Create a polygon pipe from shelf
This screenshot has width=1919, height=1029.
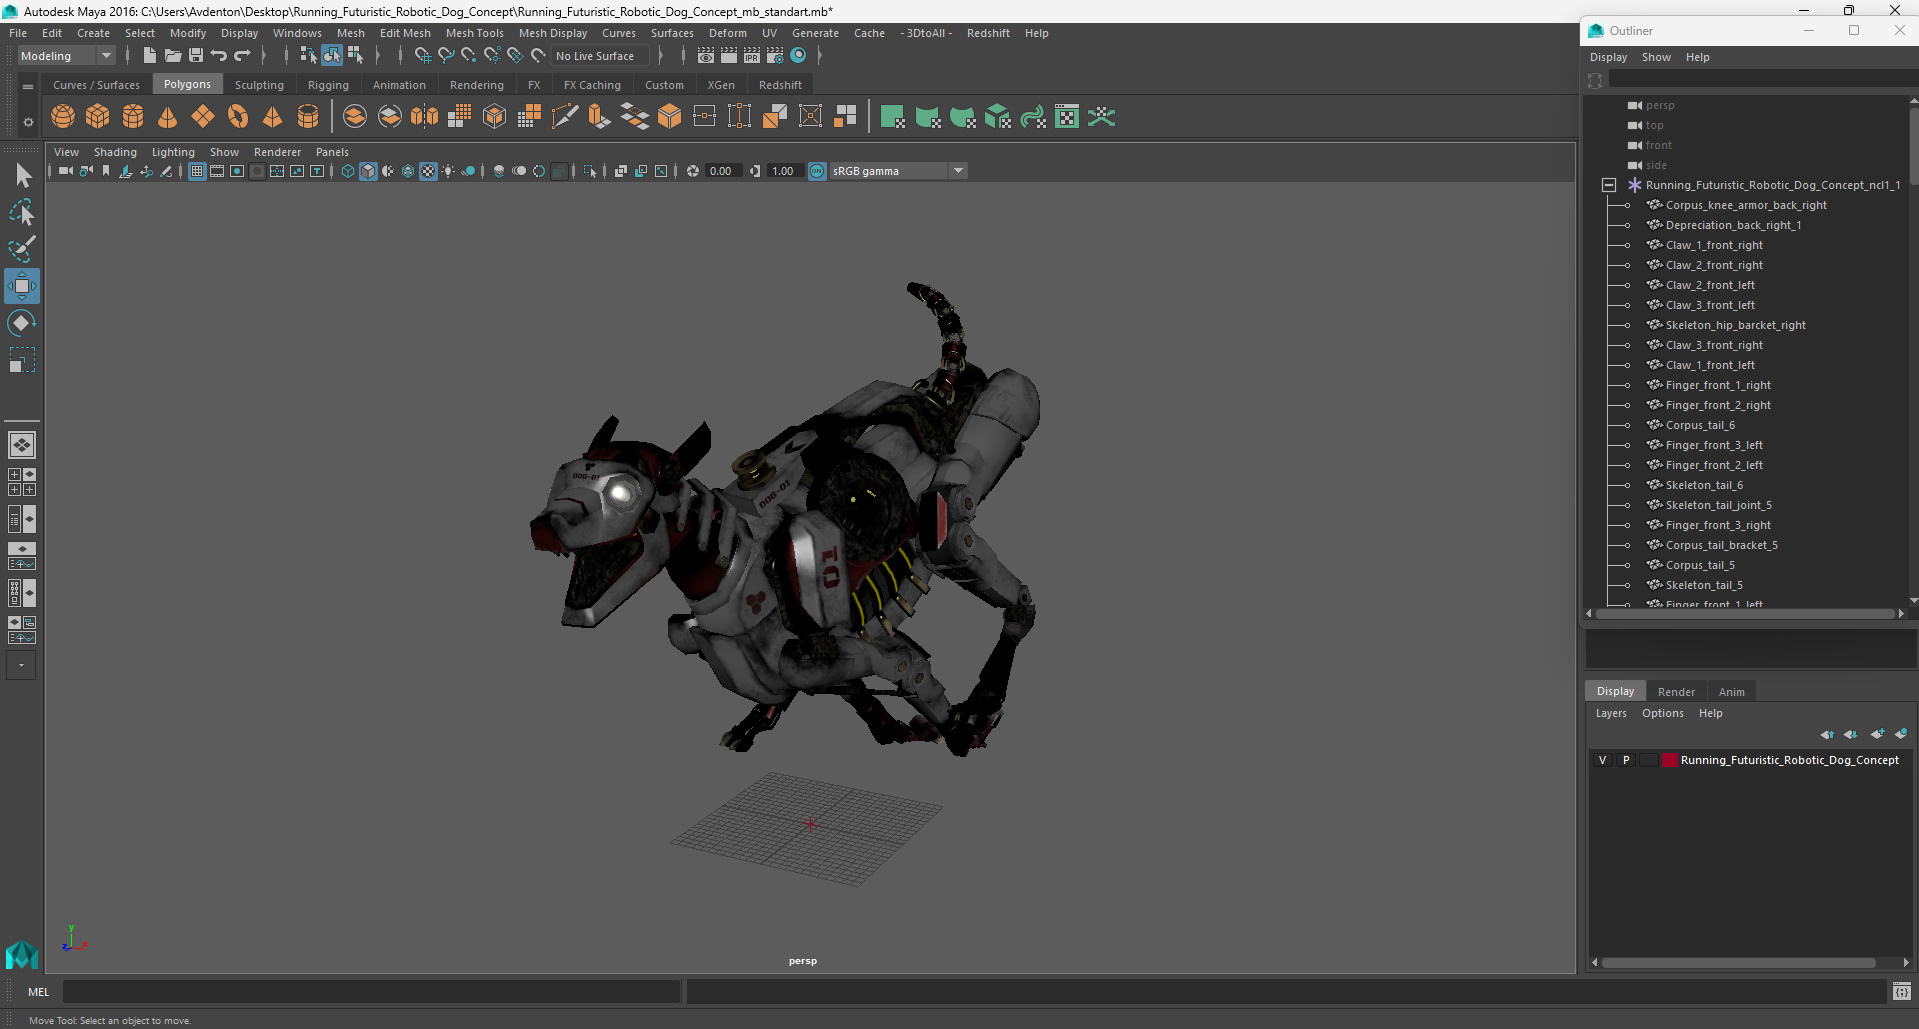(x=308, y=117)
